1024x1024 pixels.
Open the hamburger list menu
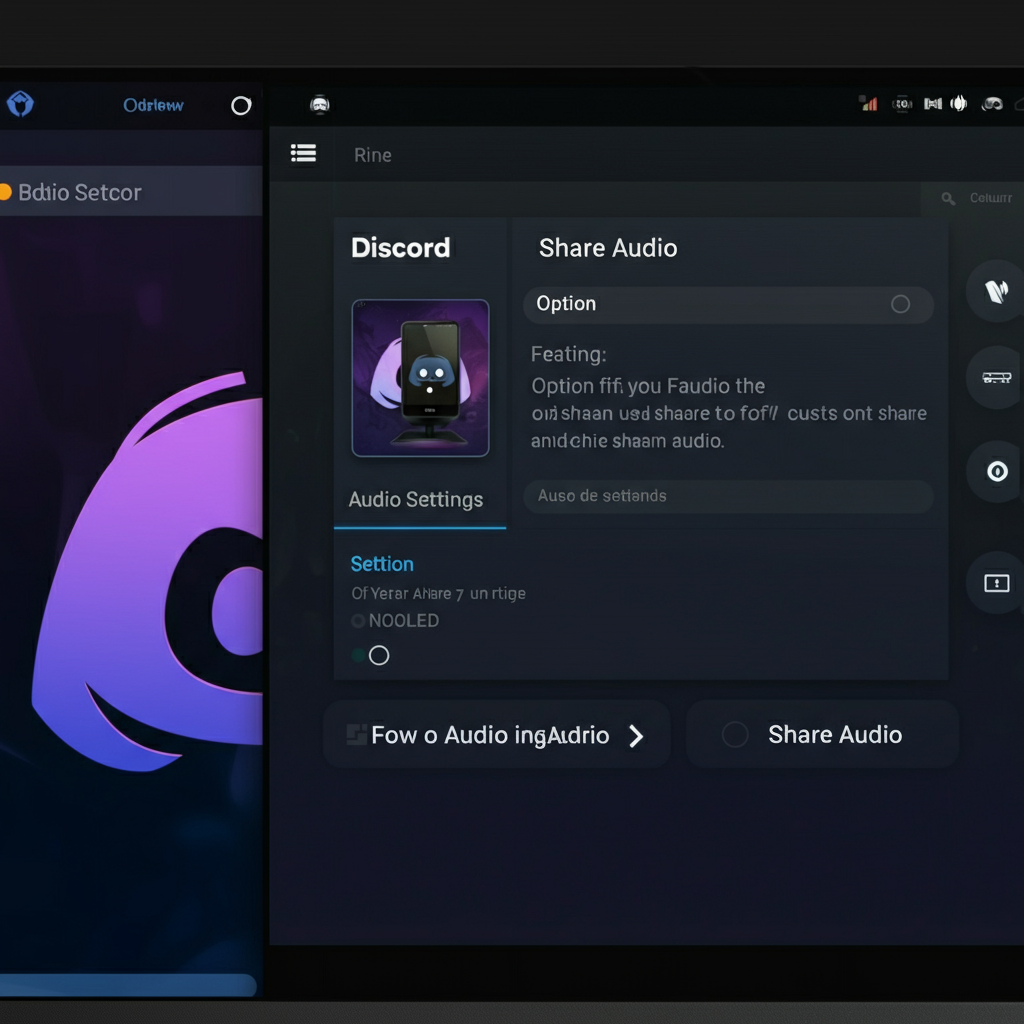pyautogui.click(x=304, y=153)
